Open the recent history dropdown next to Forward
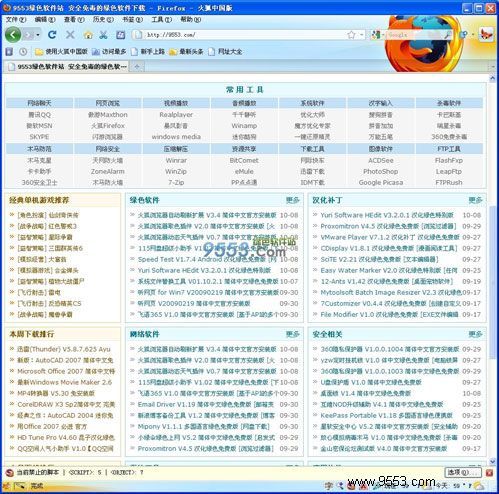Screen dimensions: 499x494 pos(38,35)
